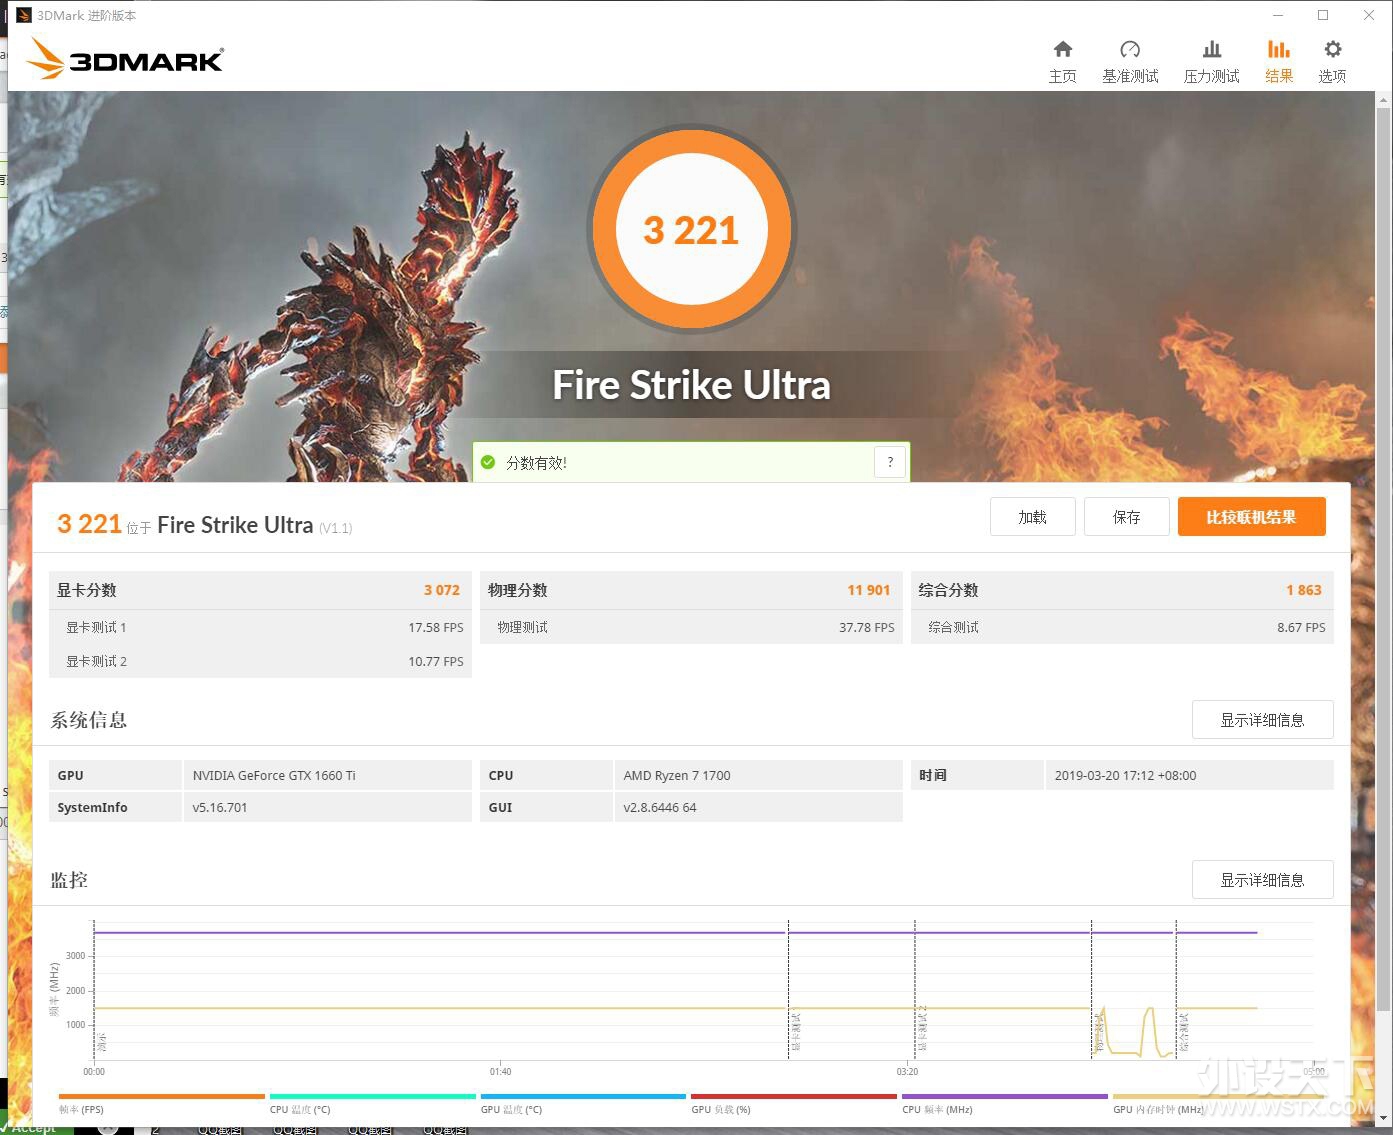Switch to the 结果 results tab
This screenshot has width=1393, height=1135.
tap(1279, 62)
